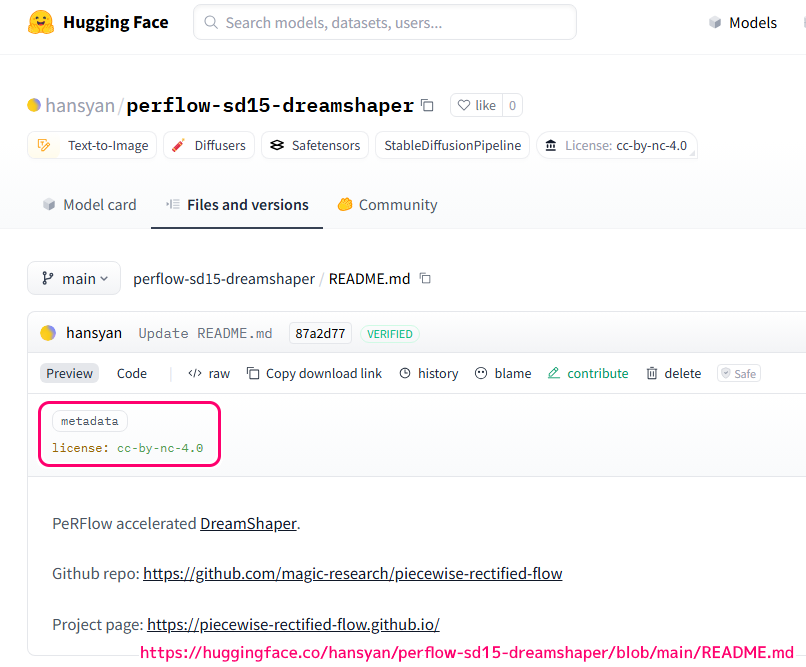The image size is (806, 667).
Task: Click the contribute pencil icon
Action: coord(554,373)
